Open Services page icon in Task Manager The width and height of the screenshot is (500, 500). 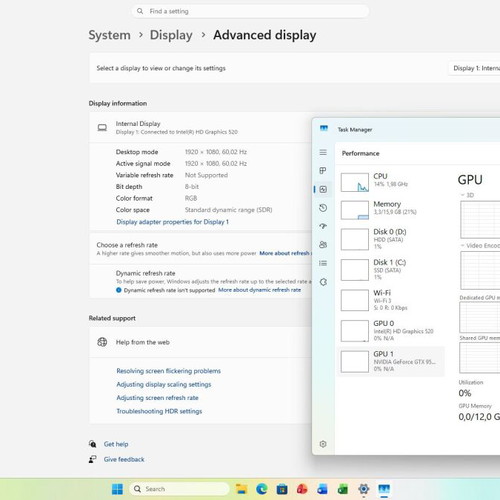pos(323,282)
